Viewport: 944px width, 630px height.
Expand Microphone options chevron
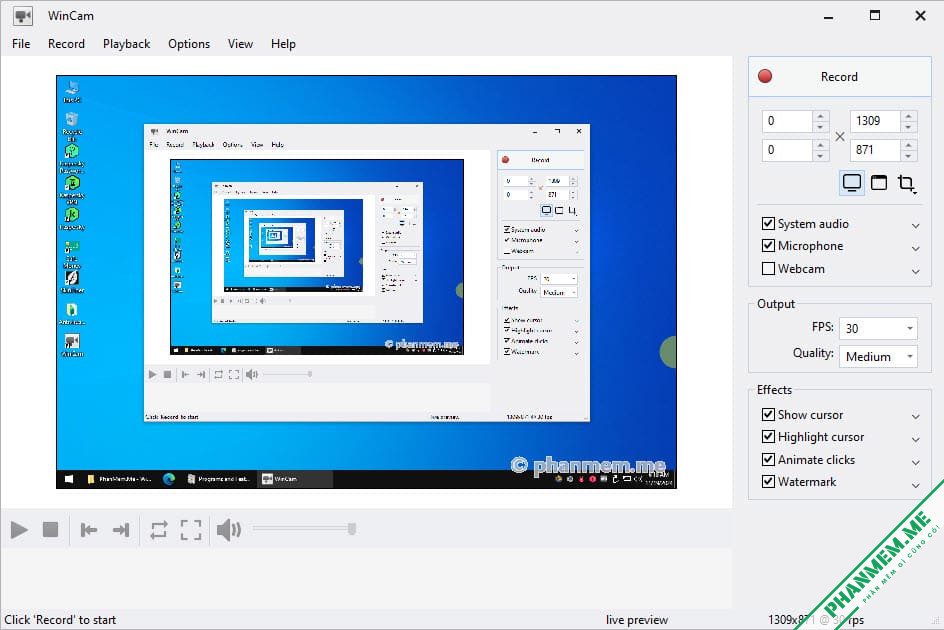[915, 248]
